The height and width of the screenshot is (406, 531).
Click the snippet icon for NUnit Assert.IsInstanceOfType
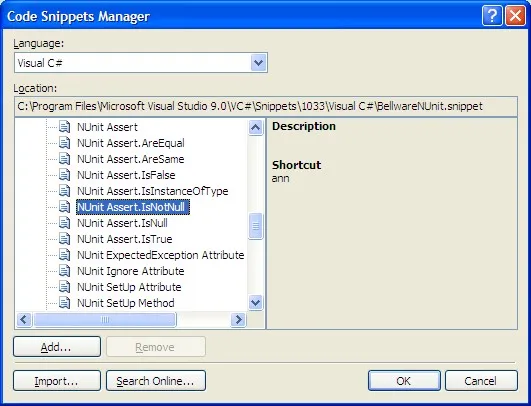(x=64, y=191)
